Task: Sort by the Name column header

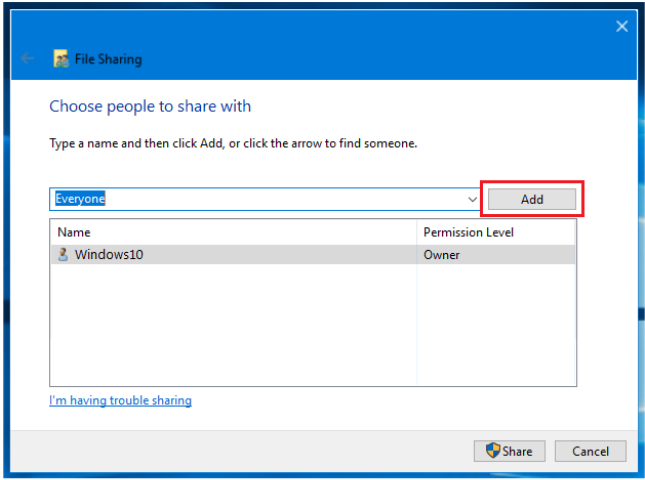Action: point(233,232)
